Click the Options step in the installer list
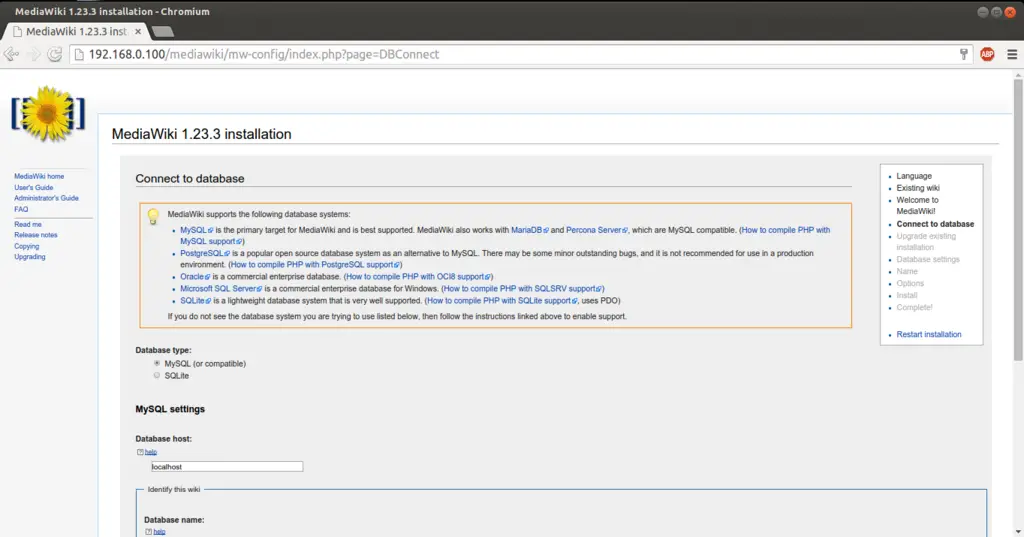Viewport: 1024px width, 537px height. click(x=910, y=284)
